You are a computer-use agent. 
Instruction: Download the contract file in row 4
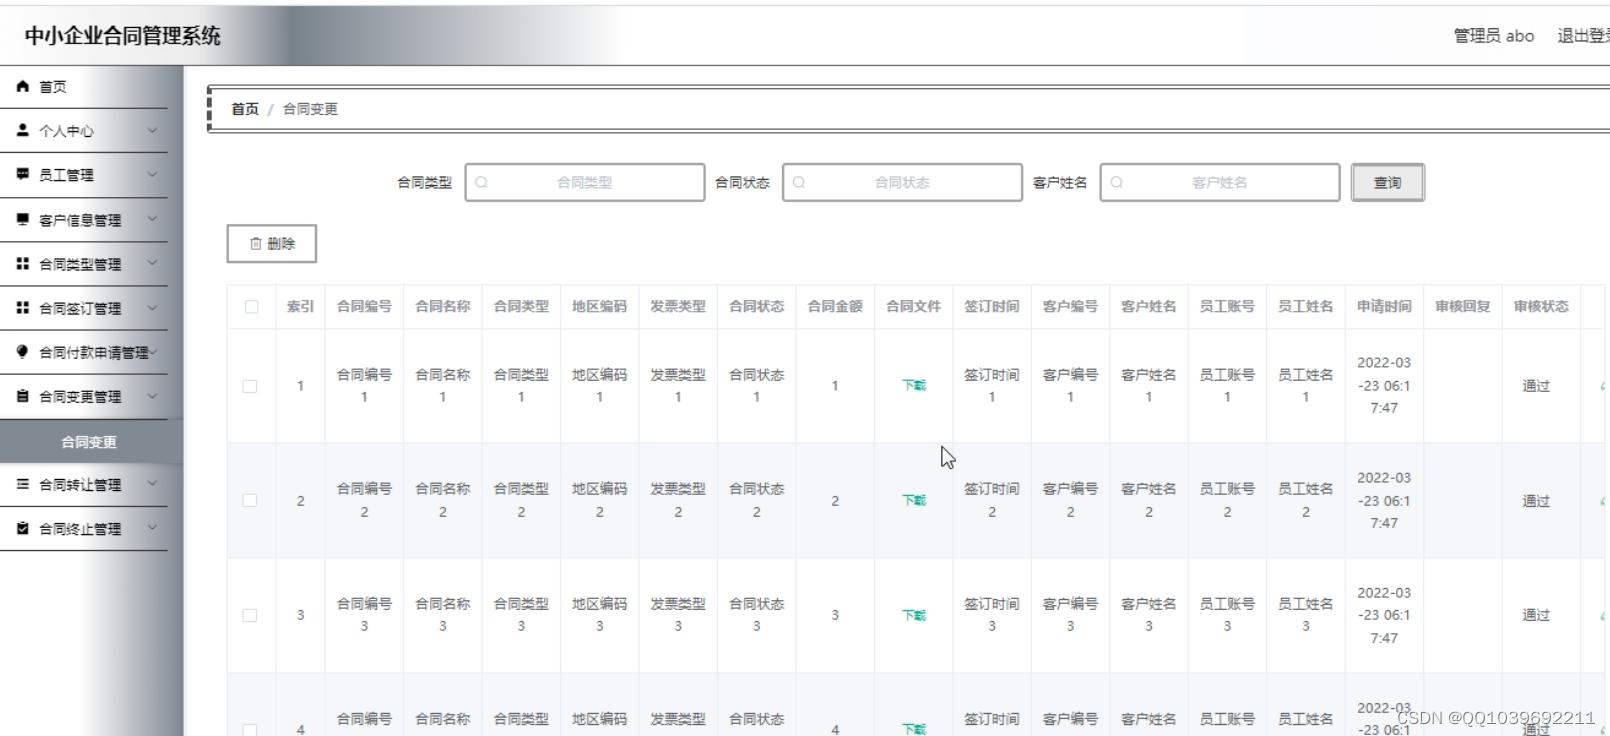click(x=914, y=729)
